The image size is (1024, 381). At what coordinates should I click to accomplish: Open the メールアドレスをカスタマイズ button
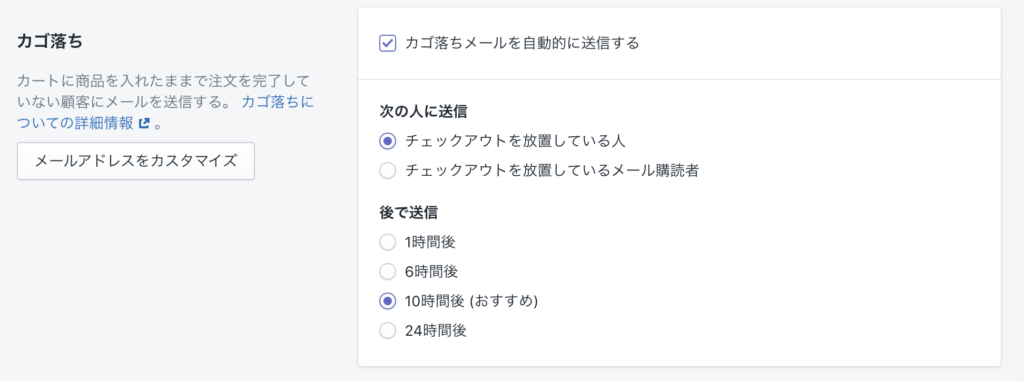[x=136, y=161]
